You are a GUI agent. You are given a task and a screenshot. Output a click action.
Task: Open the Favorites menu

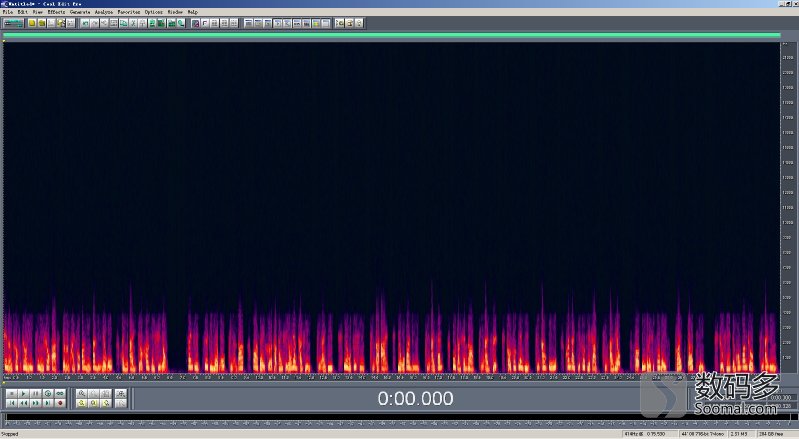(x=128, y=12)
